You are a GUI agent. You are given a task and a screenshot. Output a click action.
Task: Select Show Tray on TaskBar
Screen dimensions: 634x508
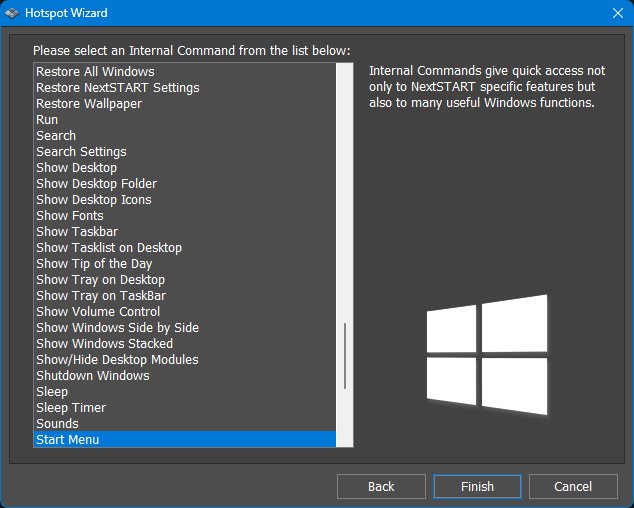[x=185, y=295]
